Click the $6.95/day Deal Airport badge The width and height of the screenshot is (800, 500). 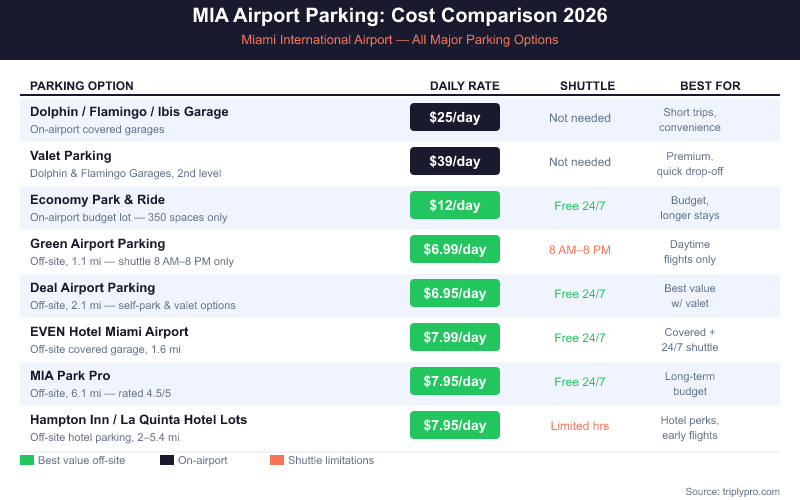pos(455,294)
